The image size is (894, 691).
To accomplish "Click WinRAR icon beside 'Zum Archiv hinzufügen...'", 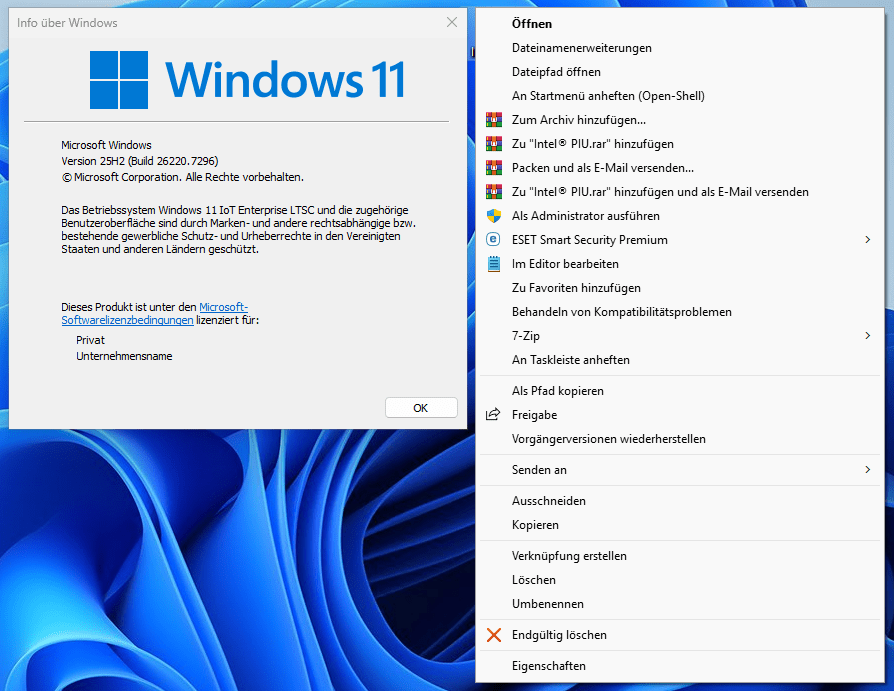I will coord(494,120).
